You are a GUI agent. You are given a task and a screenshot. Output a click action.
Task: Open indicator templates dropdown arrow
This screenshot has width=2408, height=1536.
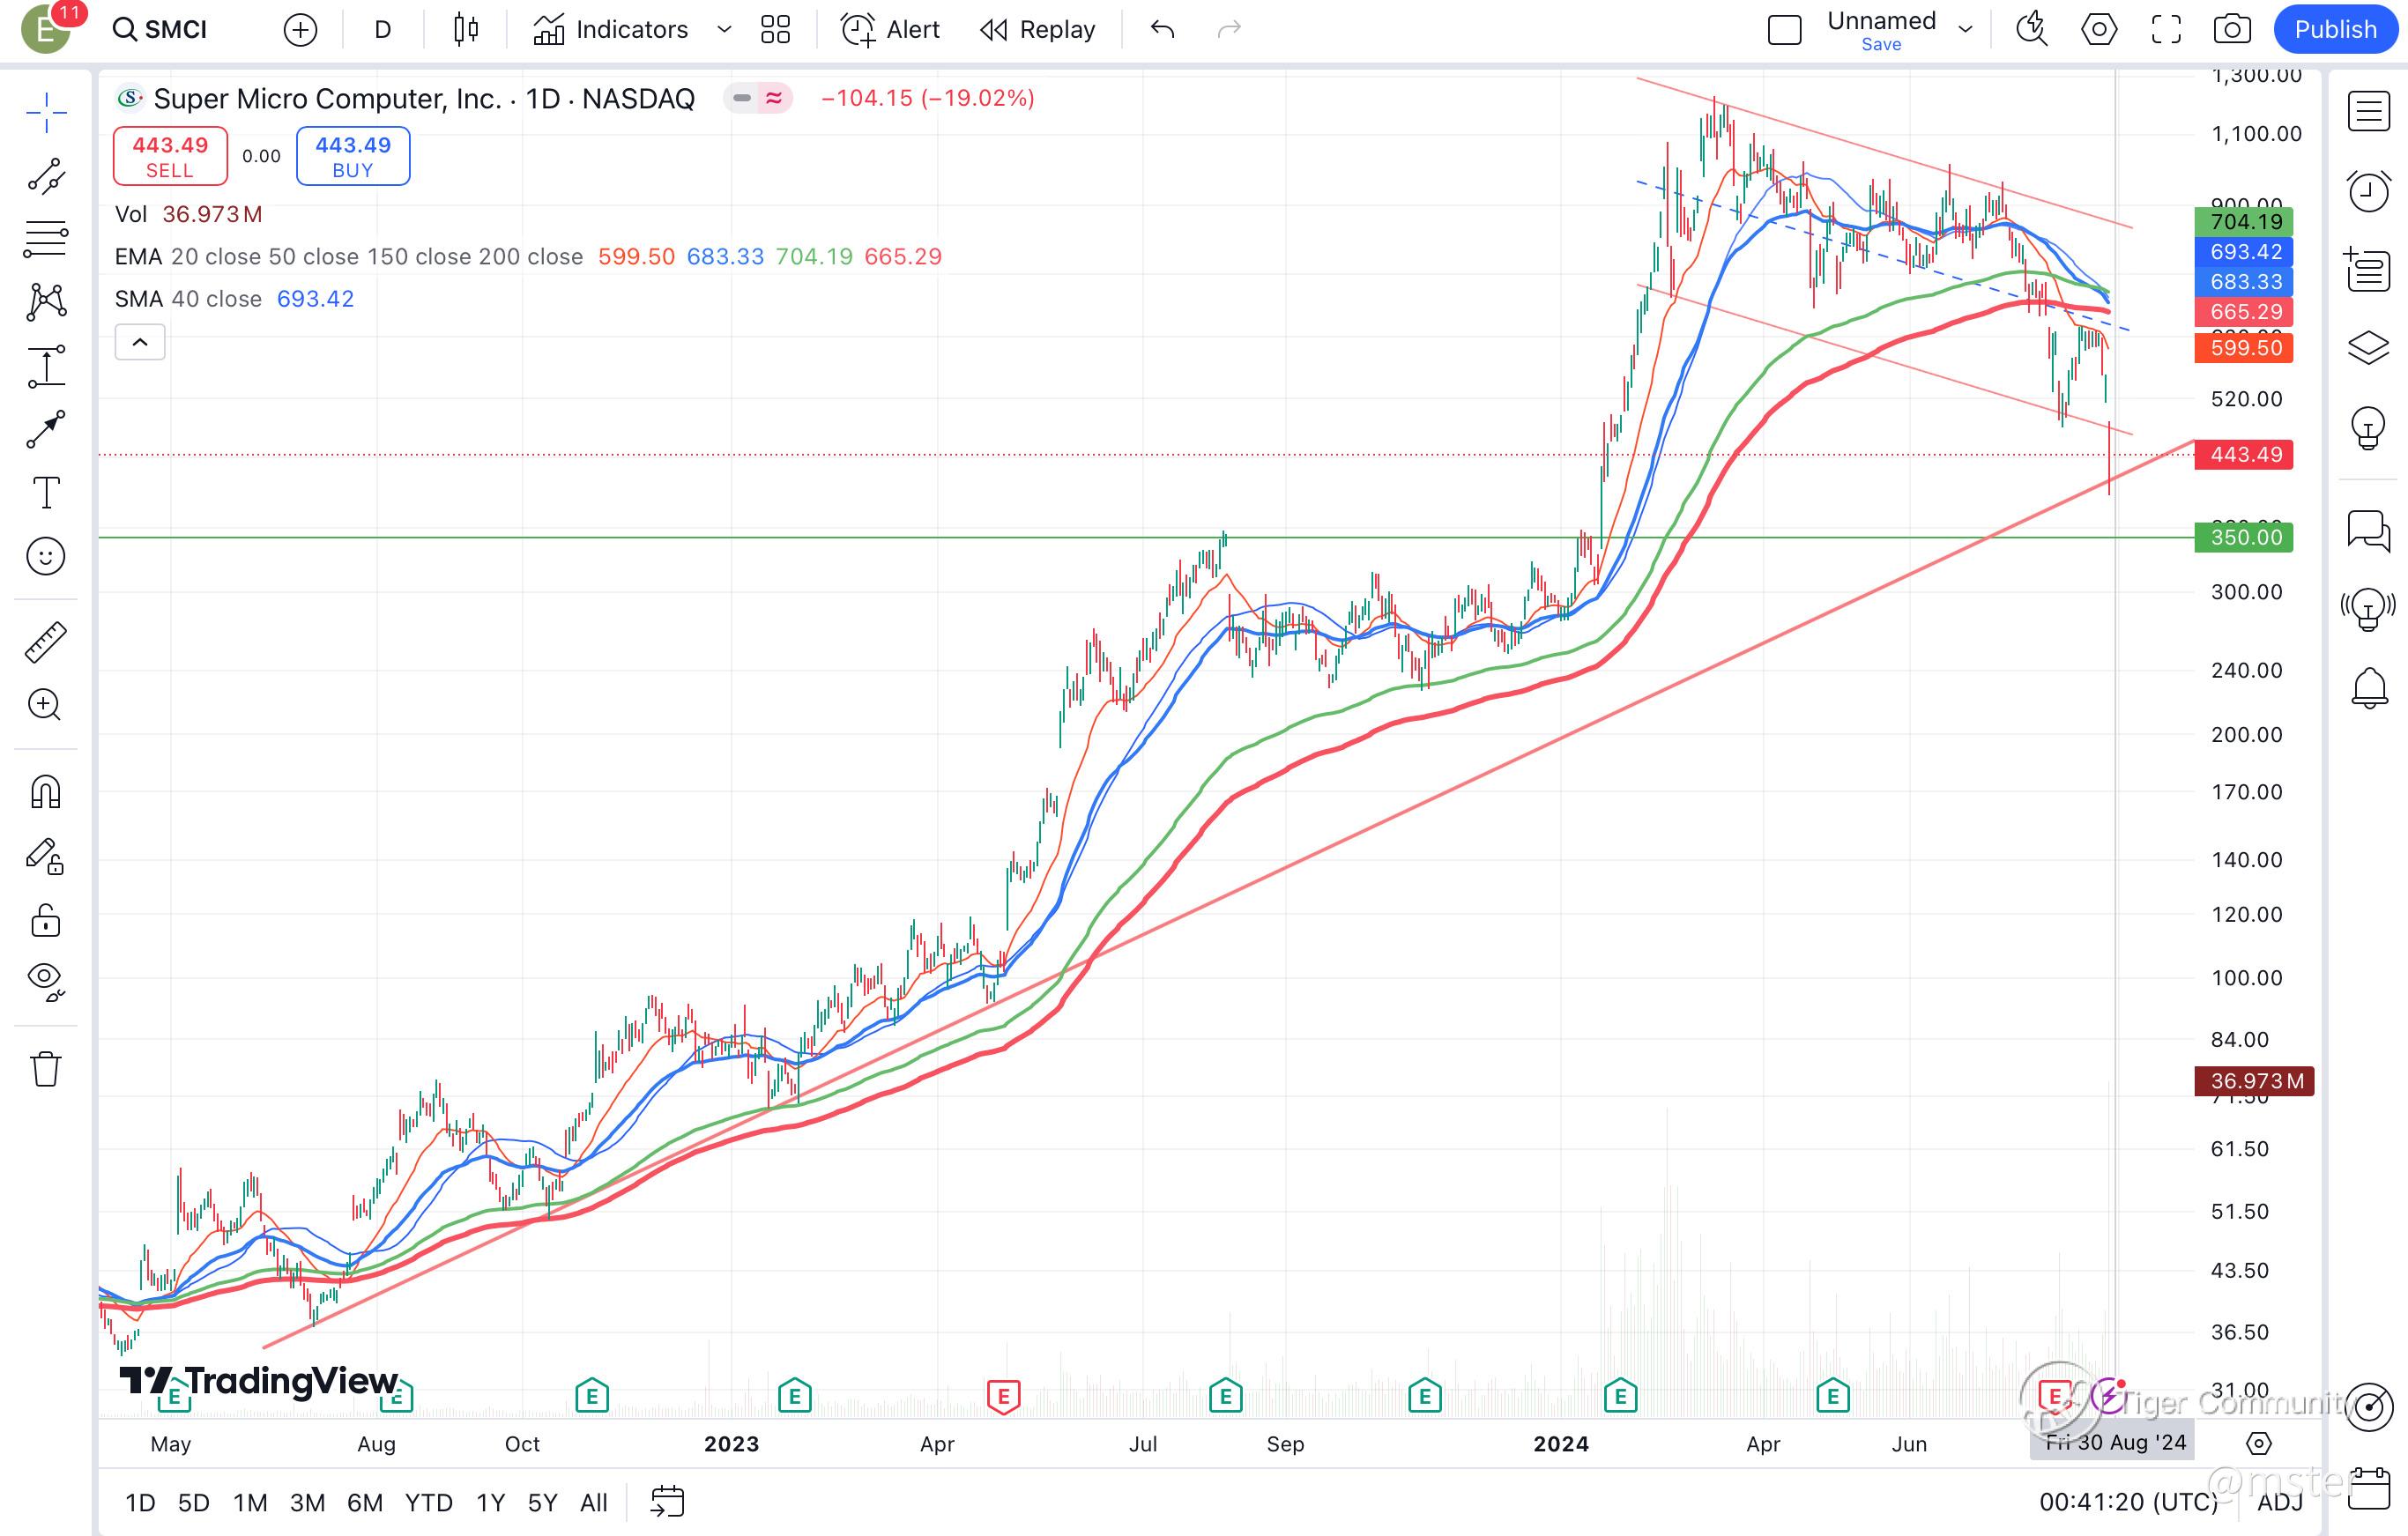724,30
